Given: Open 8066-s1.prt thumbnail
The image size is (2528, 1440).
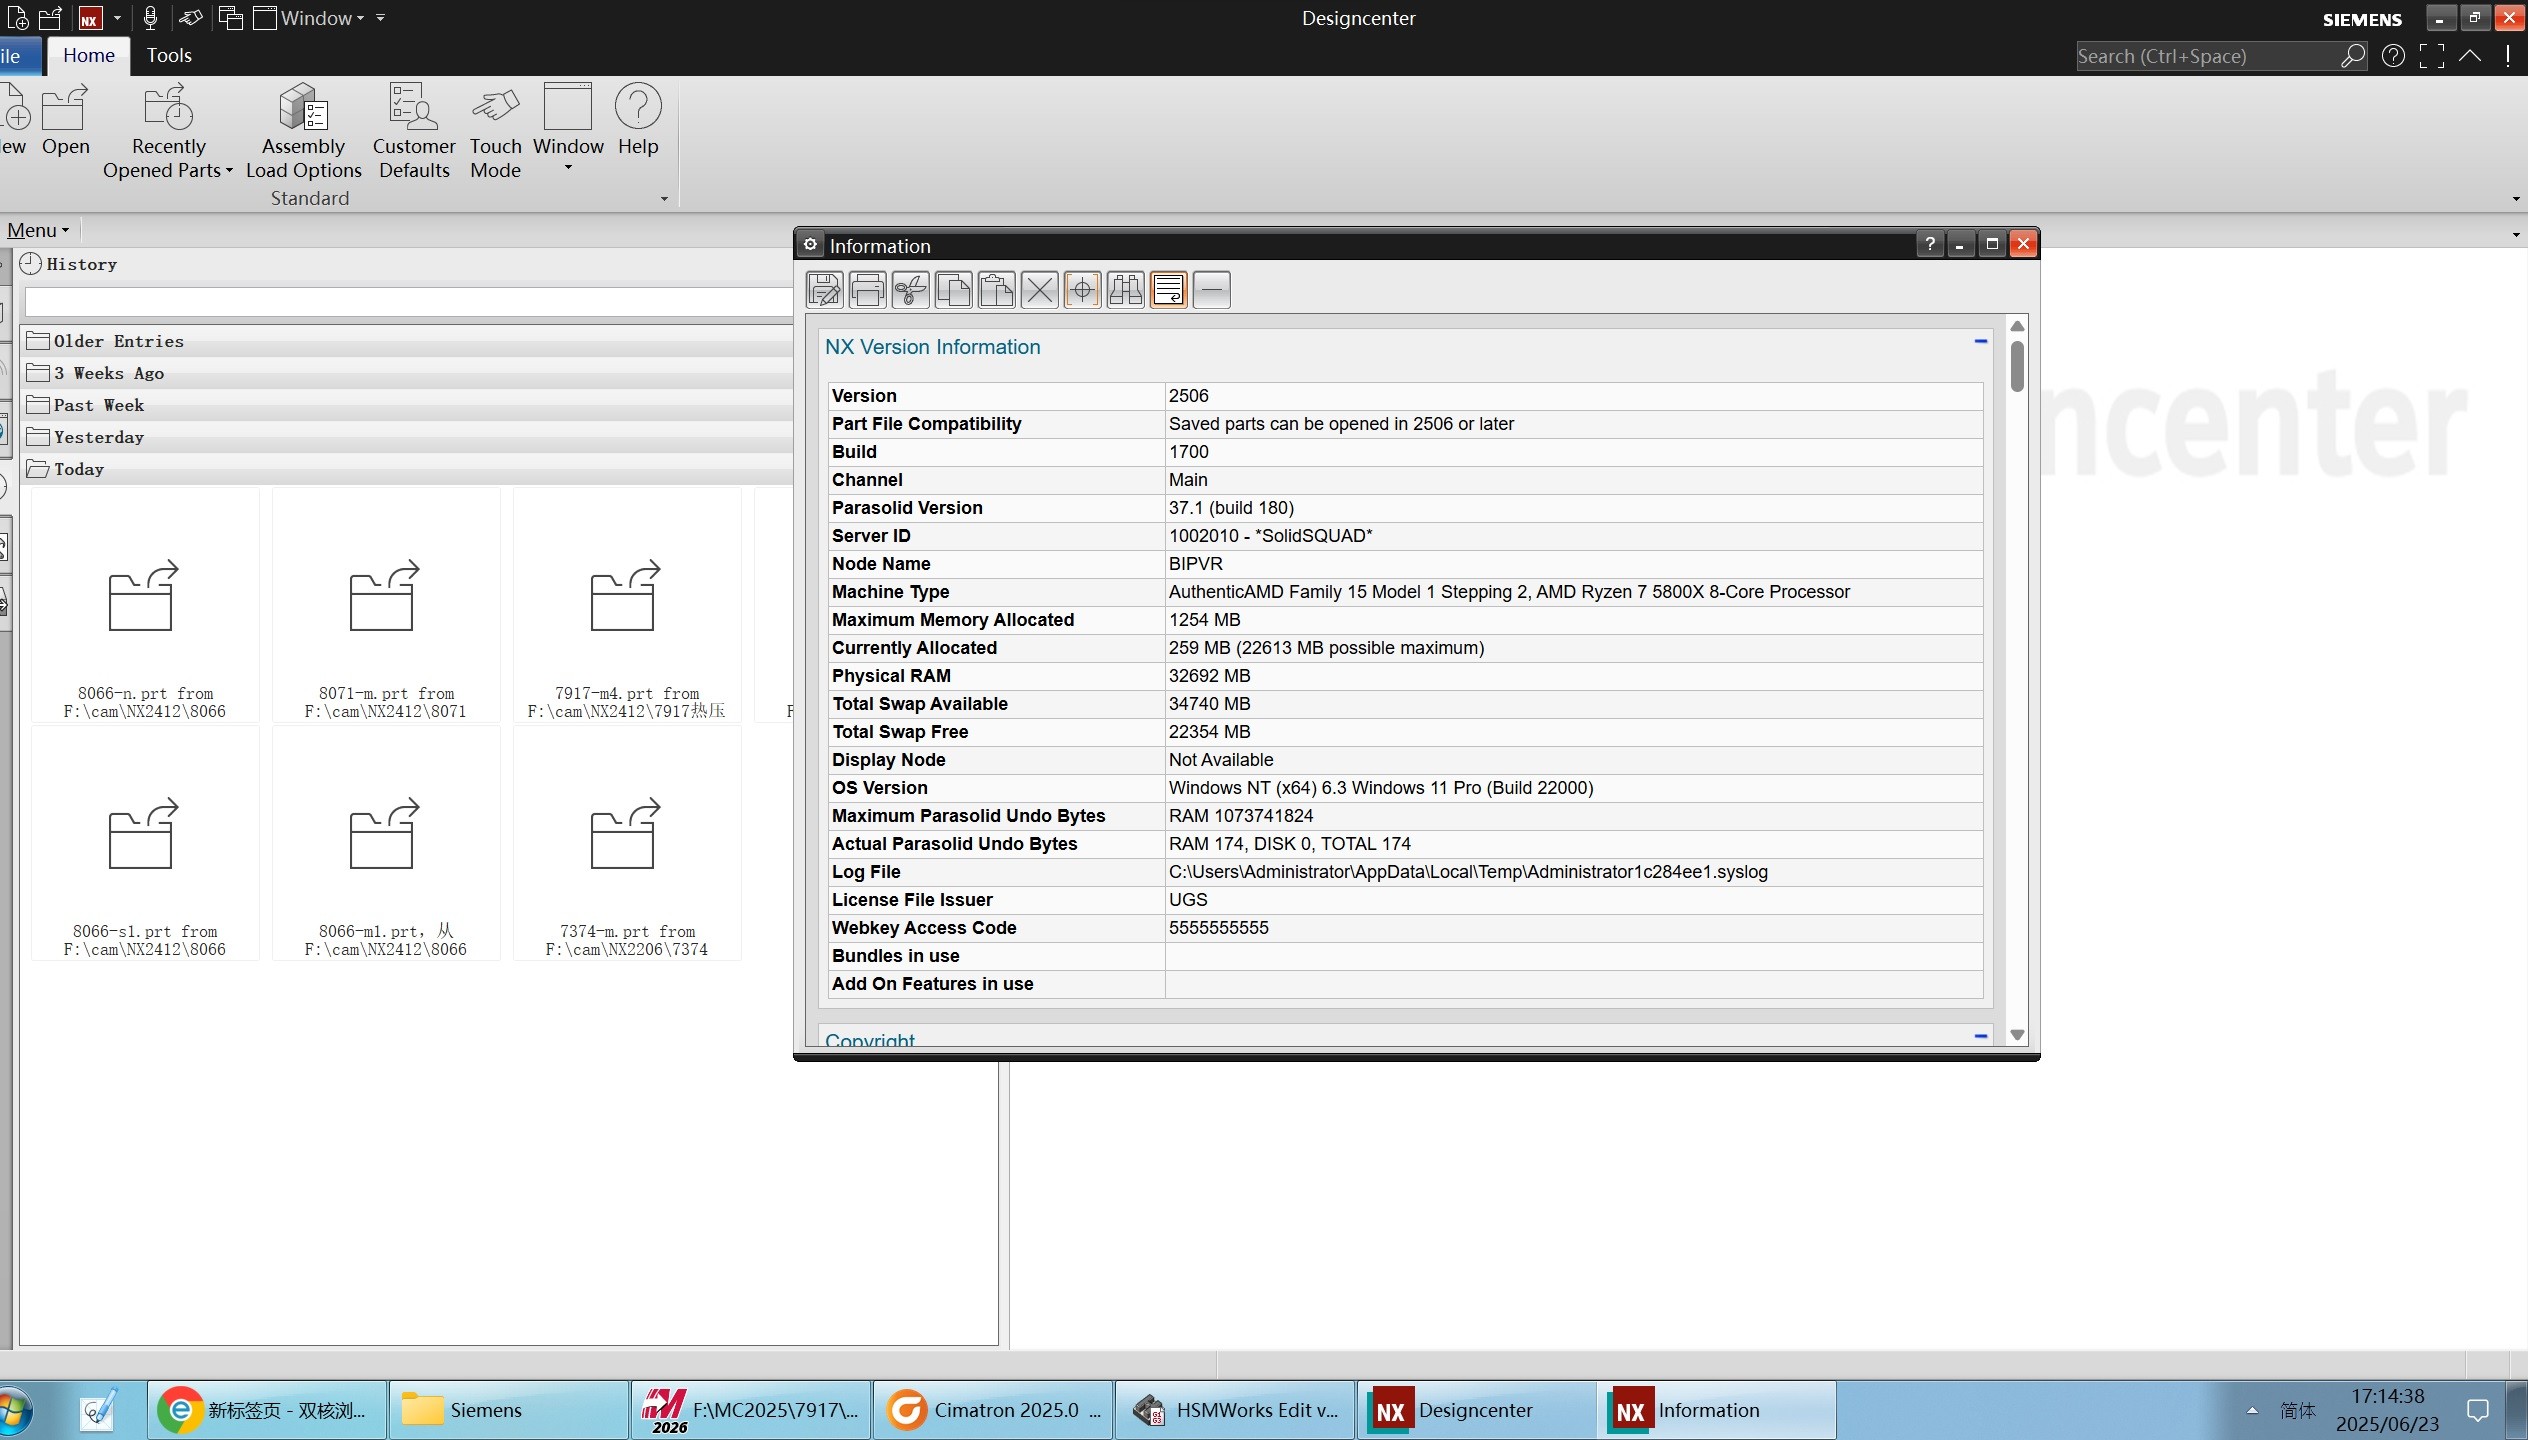Looking at the screenshot, I should click(x=145, y=843).
